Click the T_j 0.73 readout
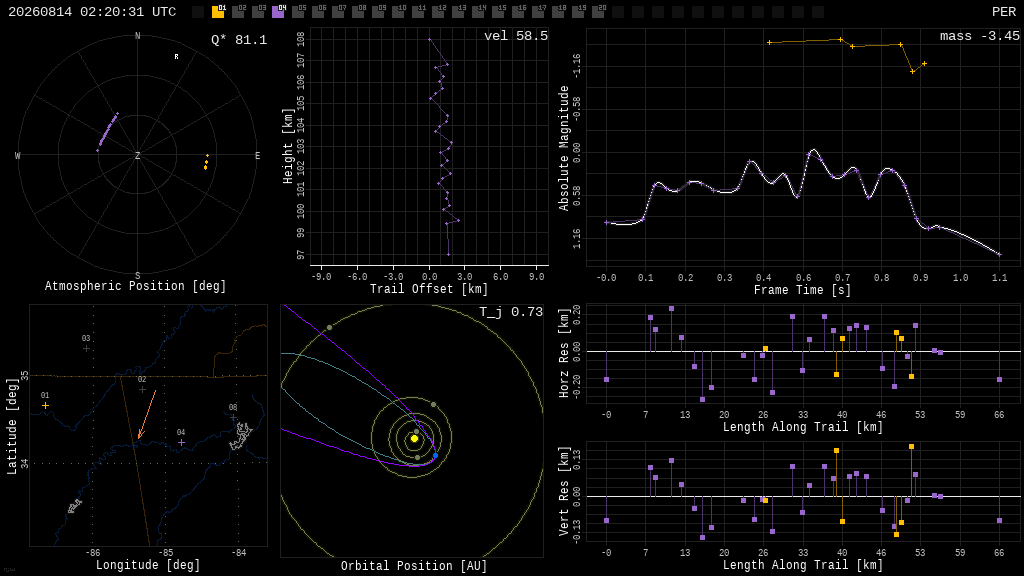The image size is (1024, 576). point(511,312)
